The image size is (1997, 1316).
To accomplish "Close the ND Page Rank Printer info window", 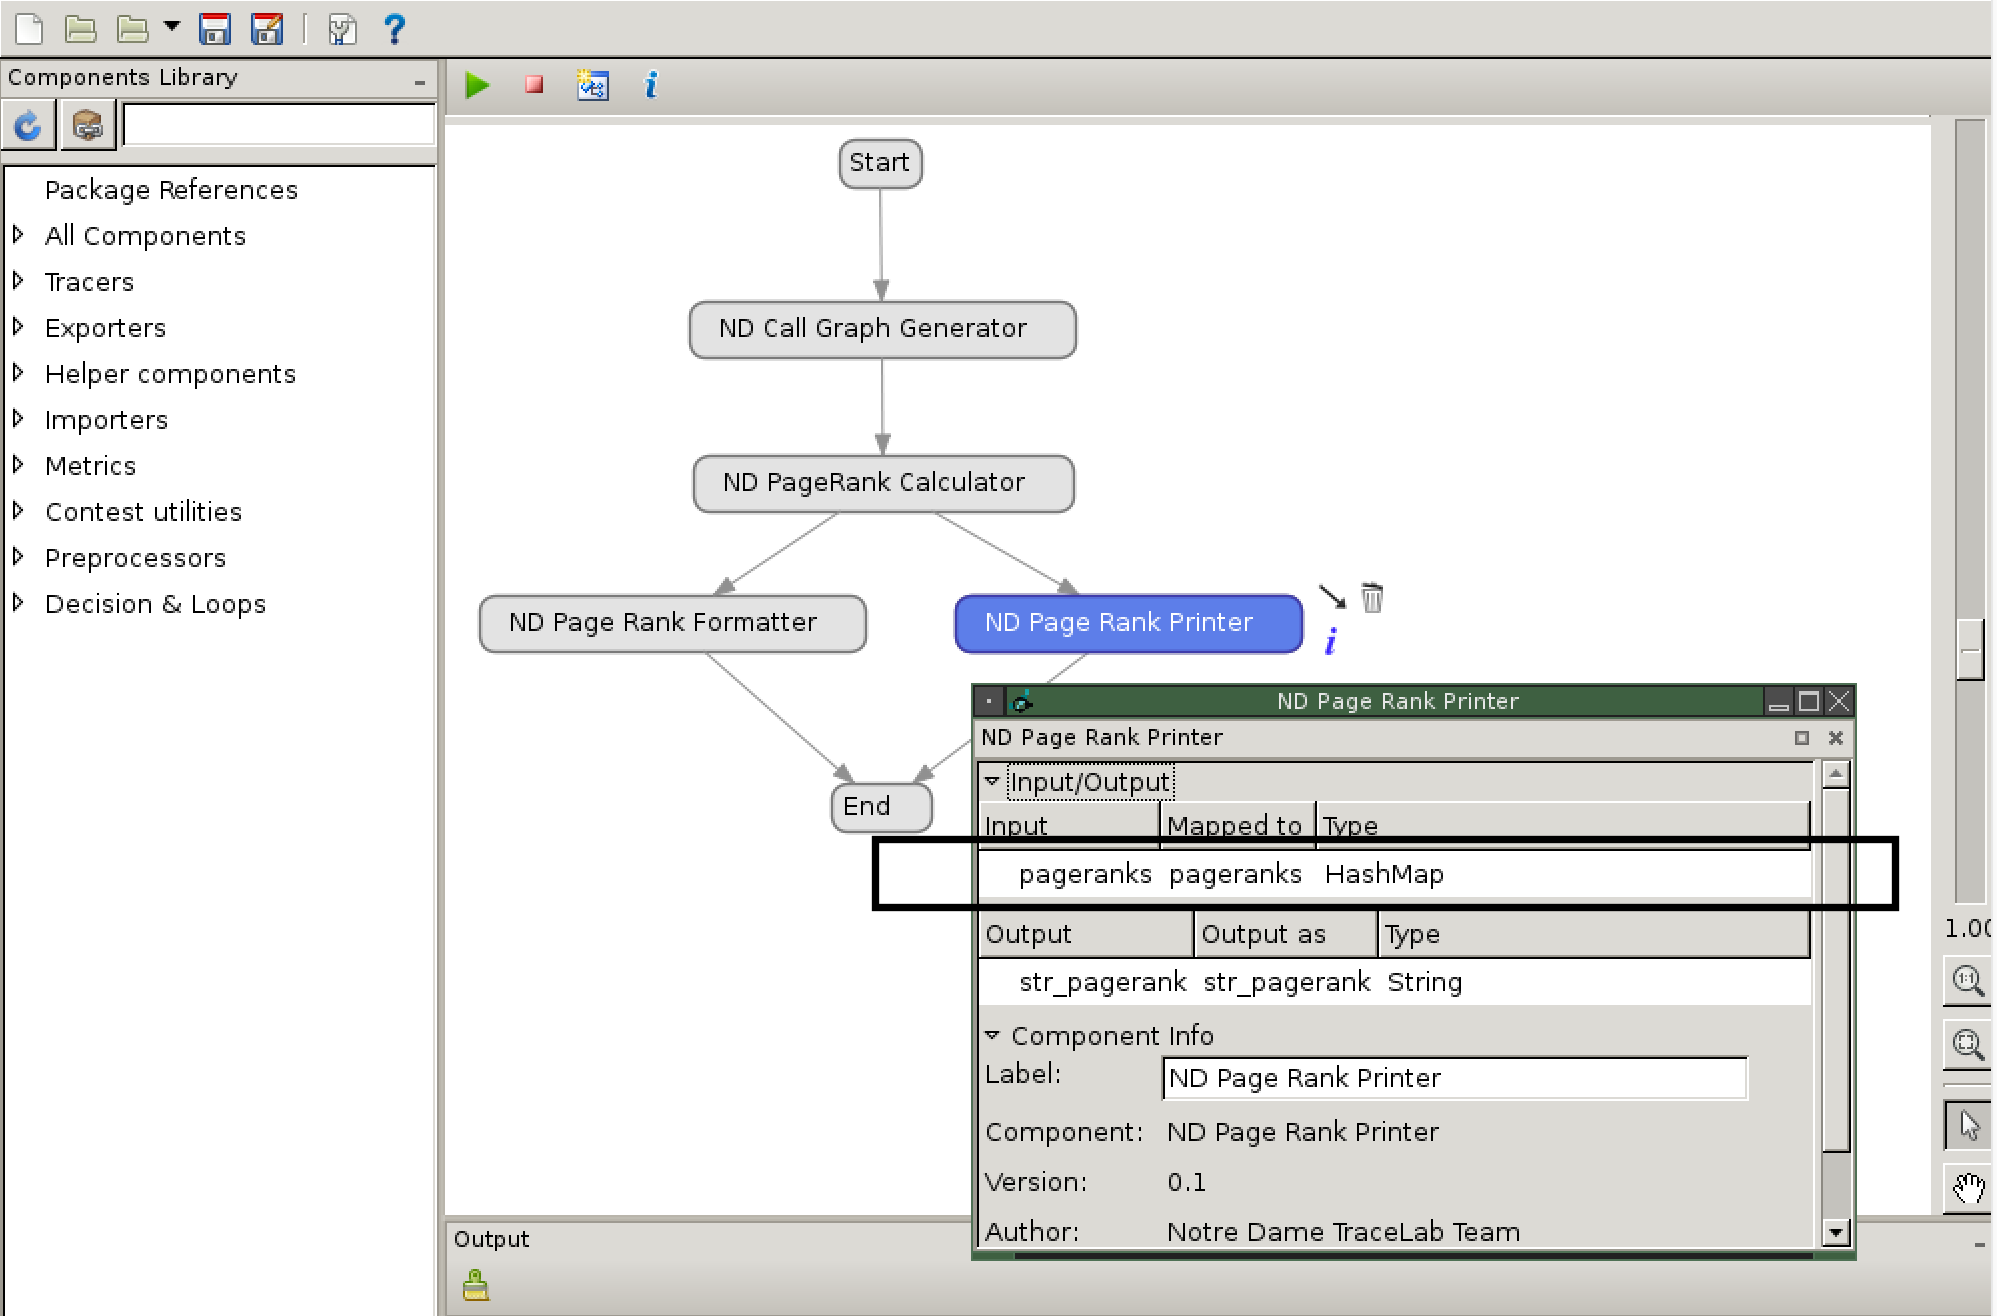I will [x=1838, y=701].
